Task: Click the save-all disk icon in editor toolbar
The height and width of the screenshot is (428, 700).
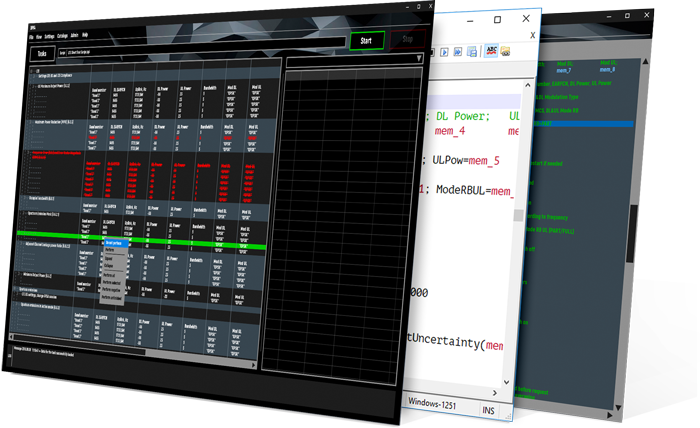Action: pyautogui.click(x=472, y=51)
